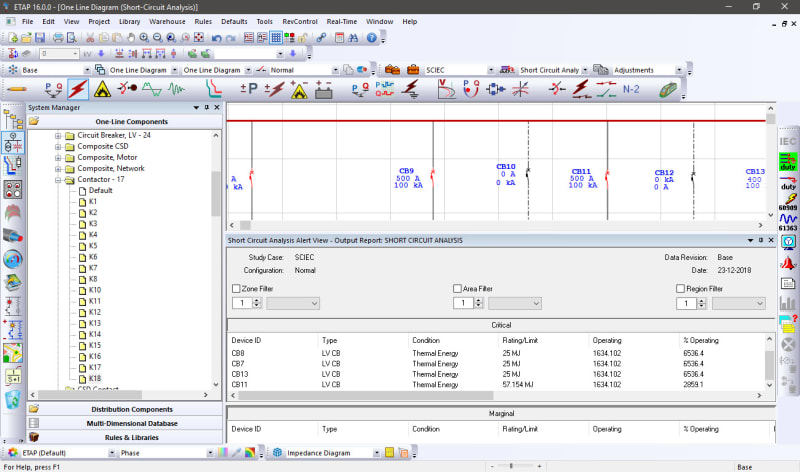This screenshot has width=800, height=472.
Task: Click the recycle bin dumpster icon
Action: click(13, 399)
